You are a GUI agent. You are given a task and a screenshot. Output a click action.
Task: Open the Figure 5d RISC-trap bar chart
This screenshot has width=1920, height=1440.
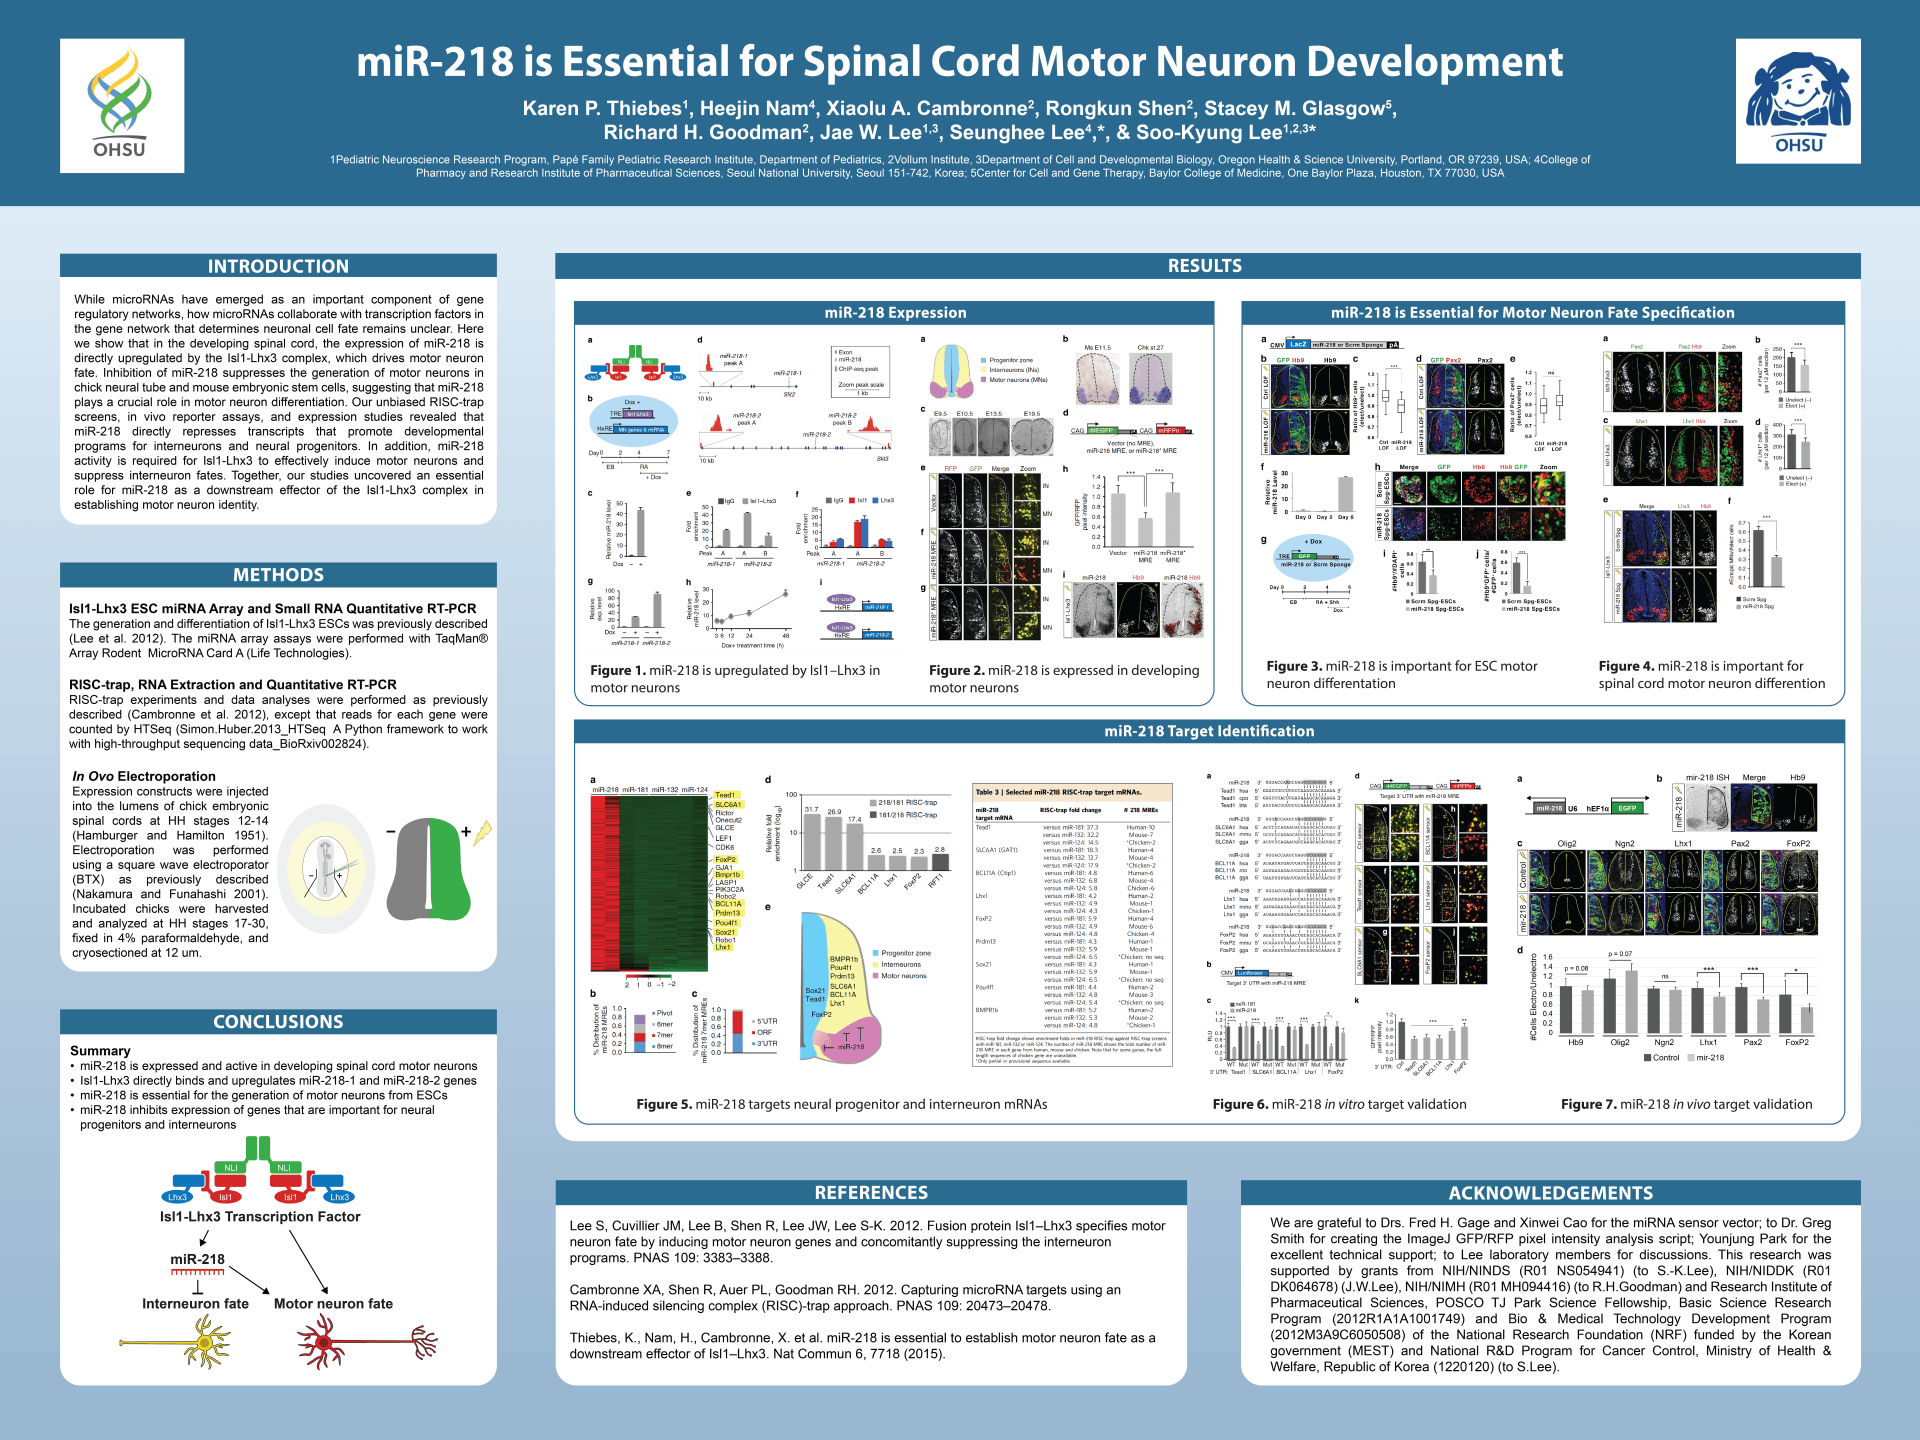pyautogui.click(x=861, y=841)
